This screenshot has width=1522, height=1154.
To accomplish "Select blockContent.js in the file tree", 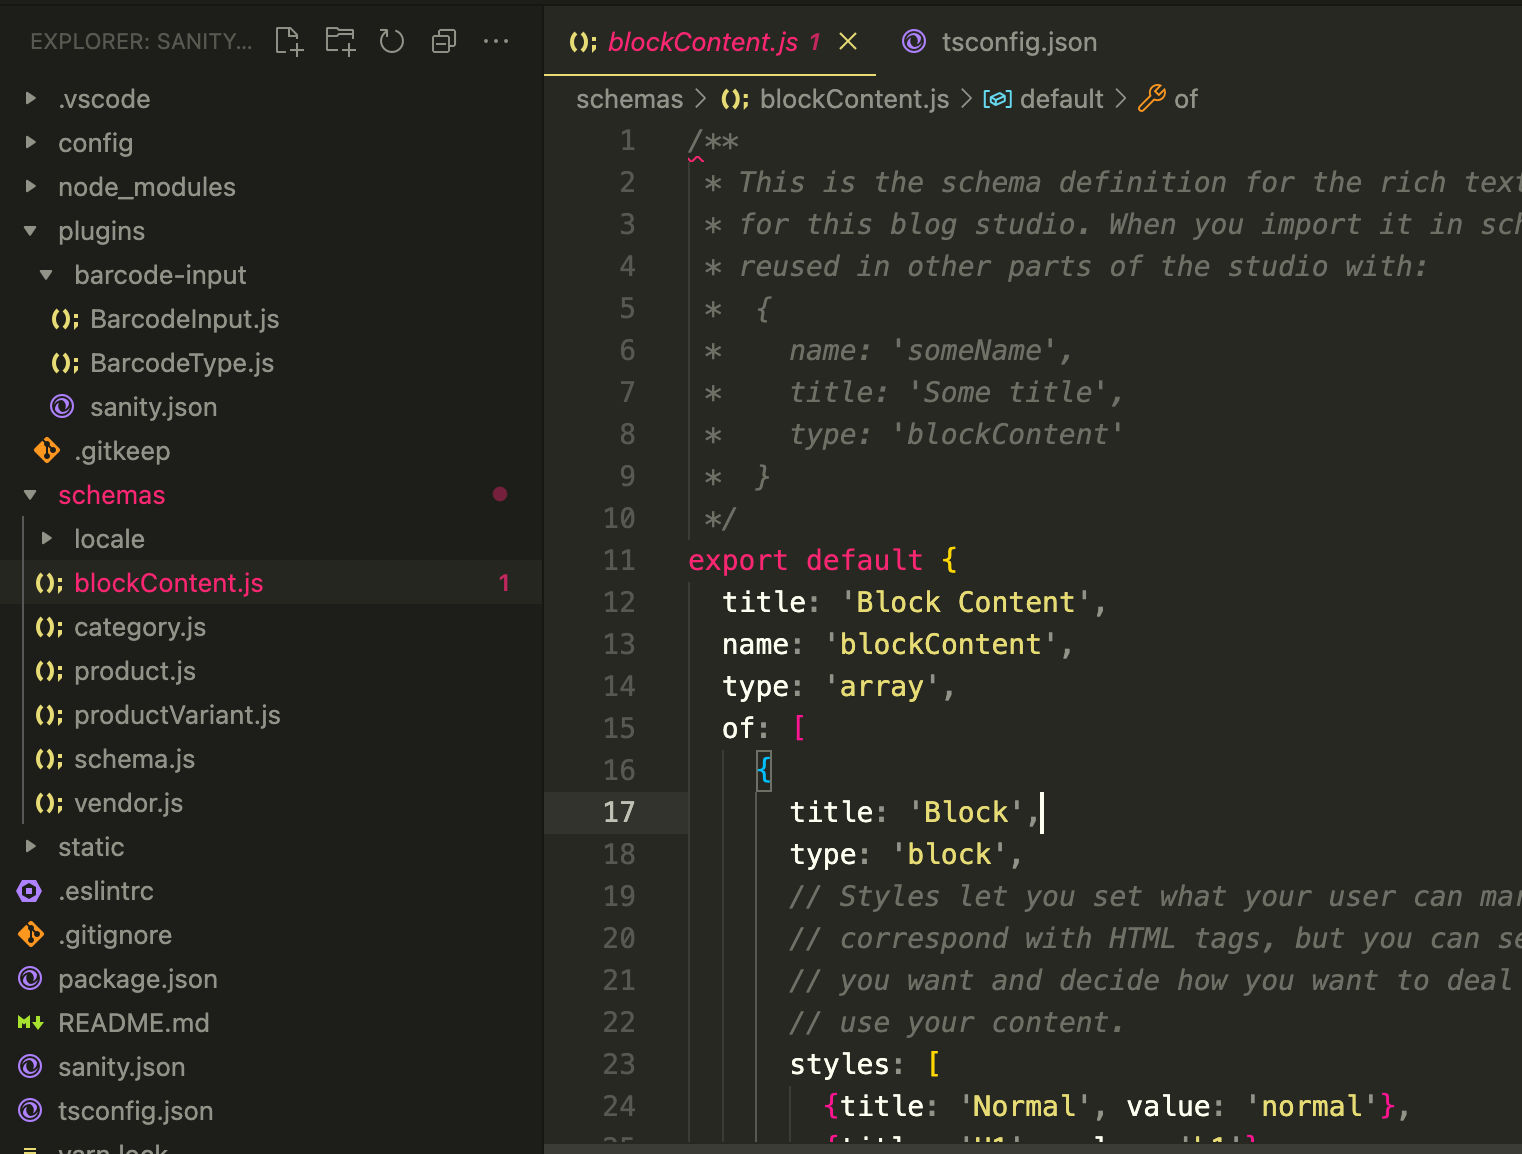I will [x=272, y=583].
